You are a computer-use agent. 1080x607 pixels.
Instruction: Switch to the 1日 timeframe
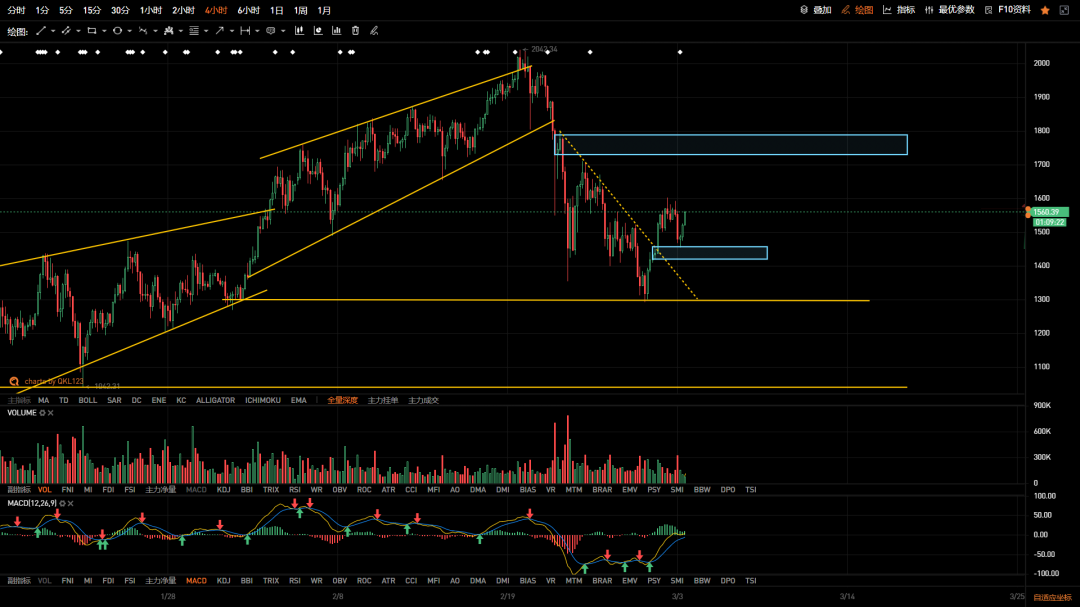[277, 10]
